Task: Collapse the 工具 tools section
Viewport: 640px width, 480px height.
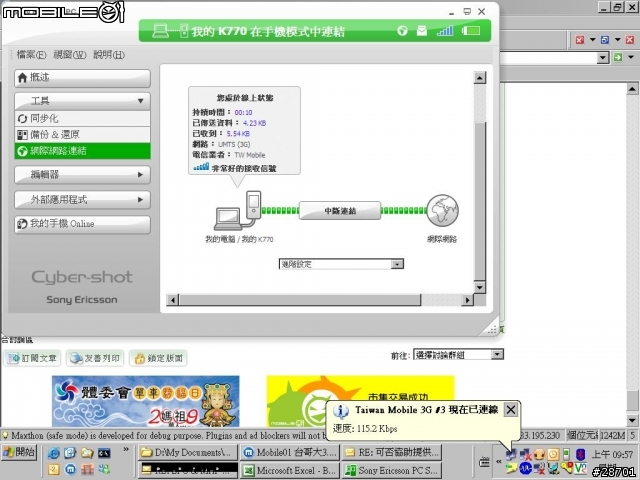Action: [82, 101]
